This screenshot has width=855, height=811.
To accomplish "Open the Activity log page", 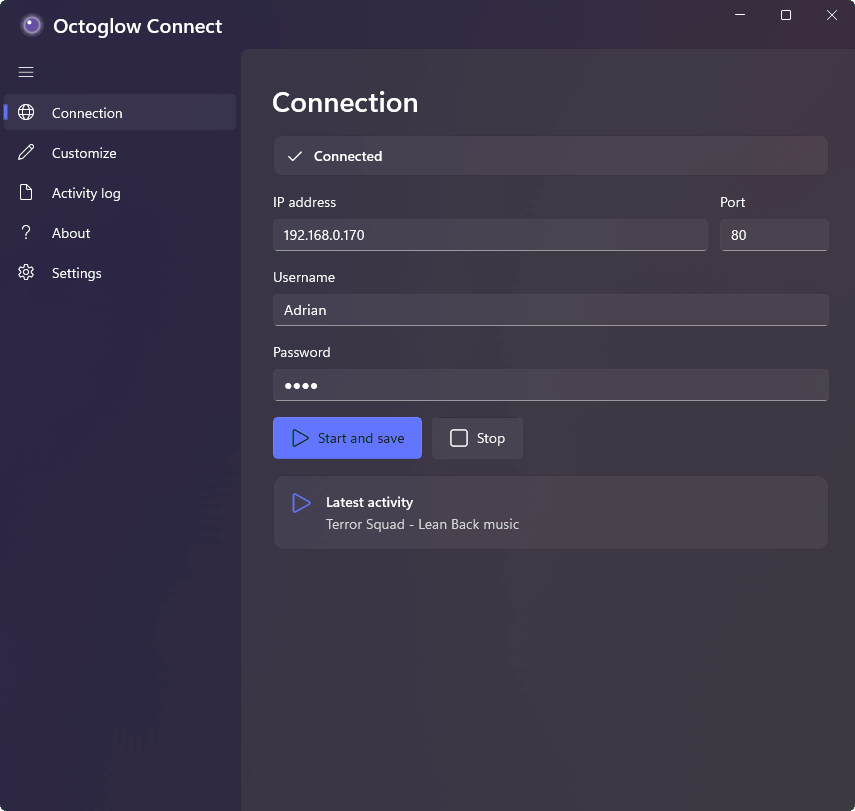I will 120,193.
